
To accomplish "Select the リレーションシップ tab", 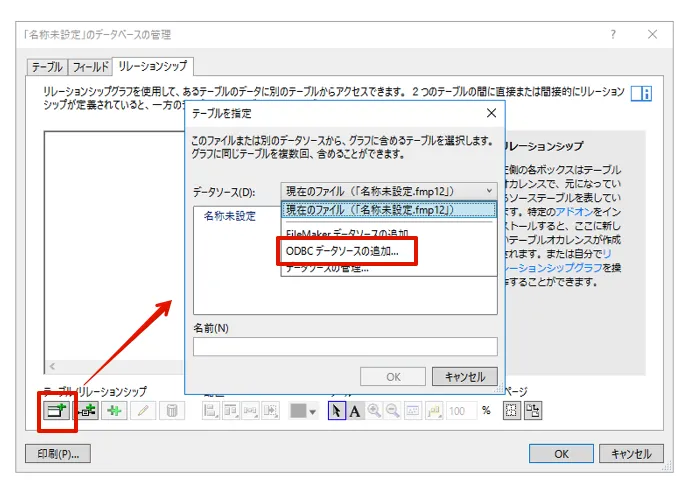I will [x=153, y=66].
